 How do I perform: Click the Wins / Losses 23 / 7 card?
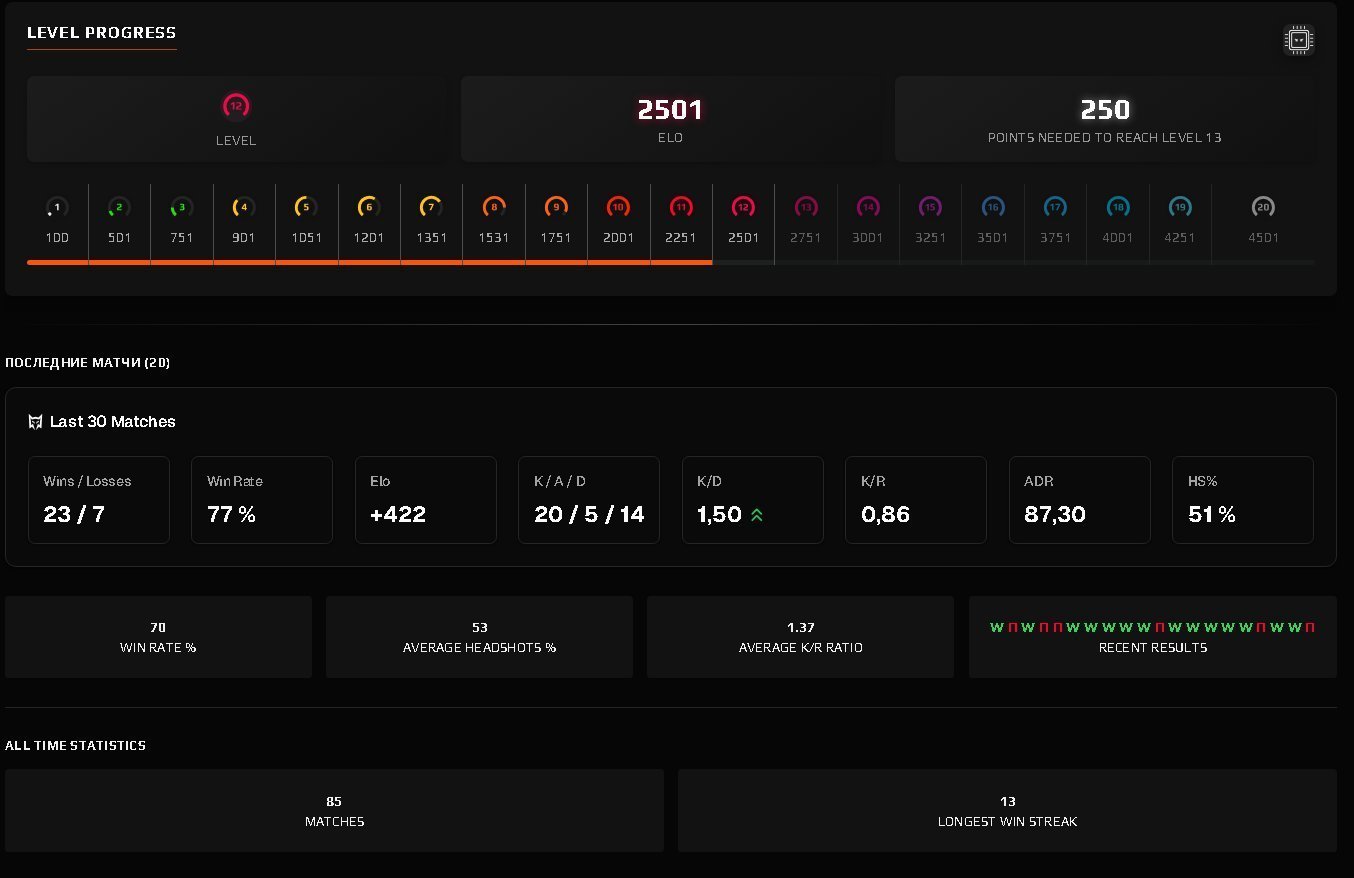[x=99, y=500]
